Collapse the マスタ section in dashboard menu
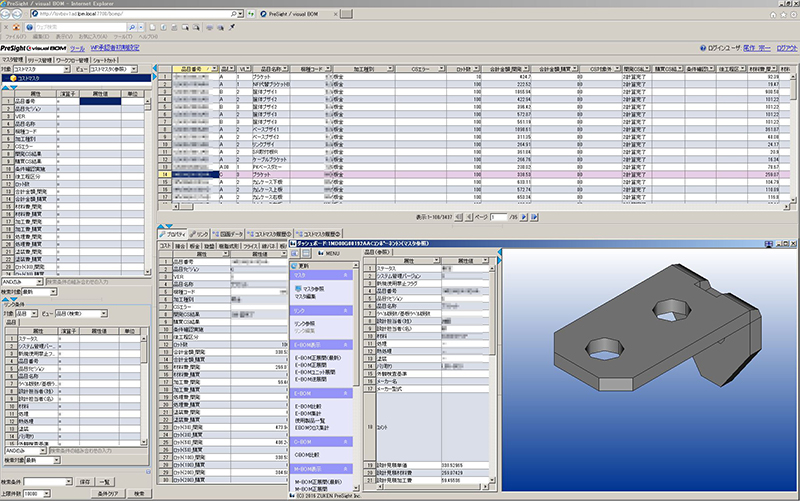800x501 pixels. click(x=345, y=275)
